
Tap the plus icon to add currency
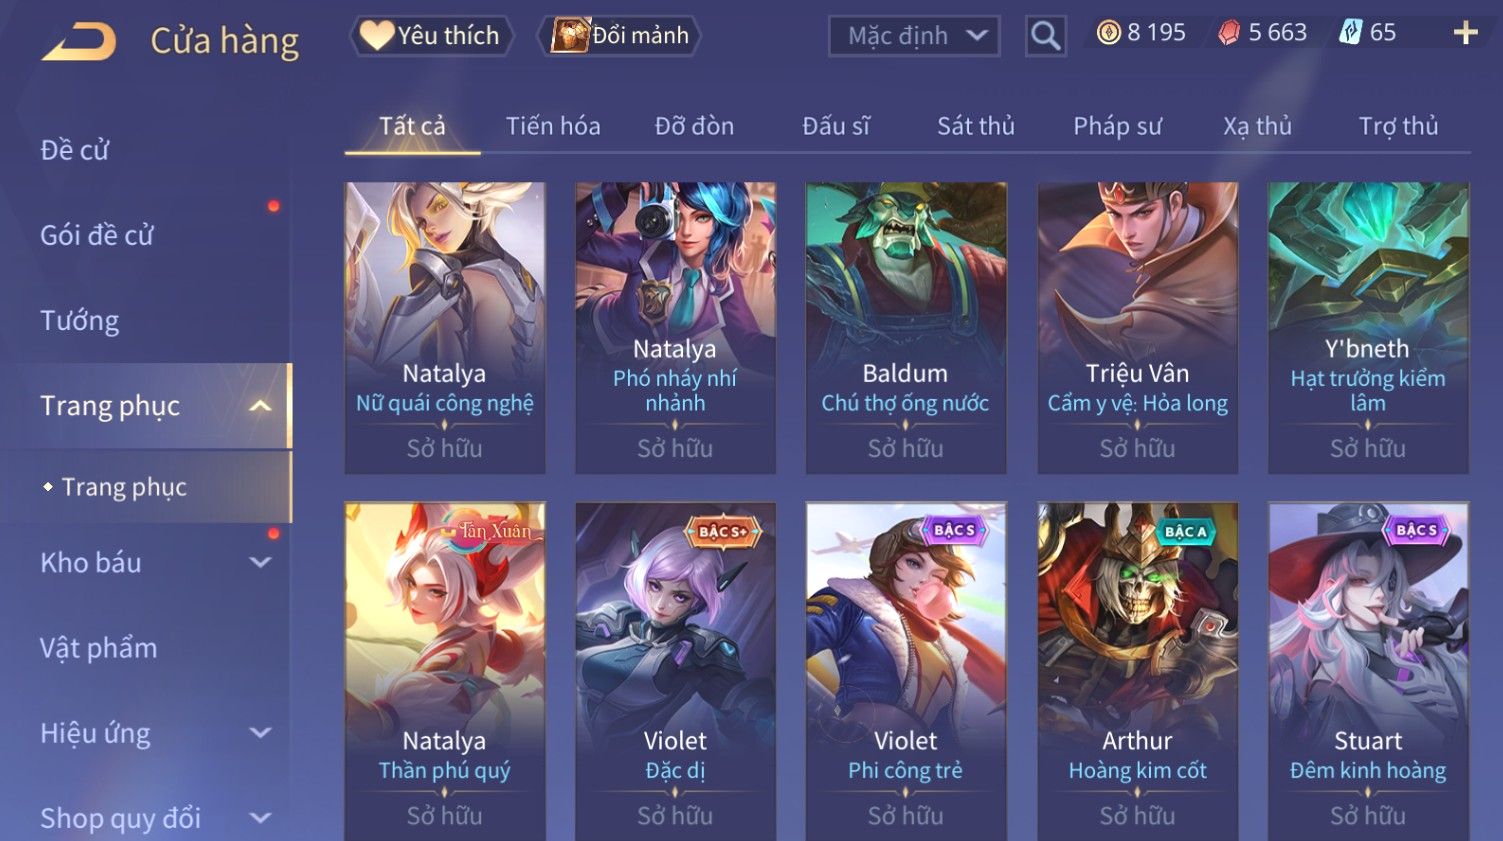(1465, 33)
